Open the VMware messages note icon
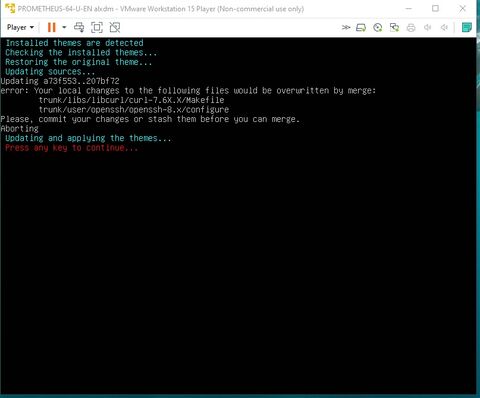The width and height of the screenshot is (480, 398). click(x=467, y=27)
